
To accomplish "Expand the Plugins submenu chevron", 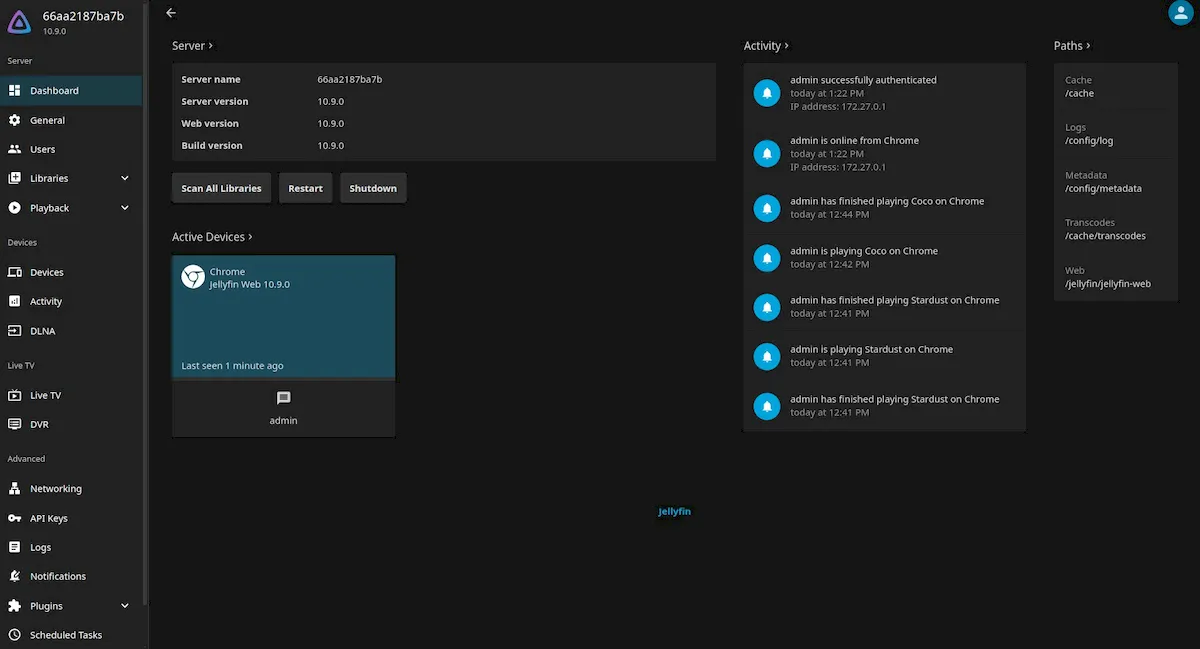I will coord(125,606).
